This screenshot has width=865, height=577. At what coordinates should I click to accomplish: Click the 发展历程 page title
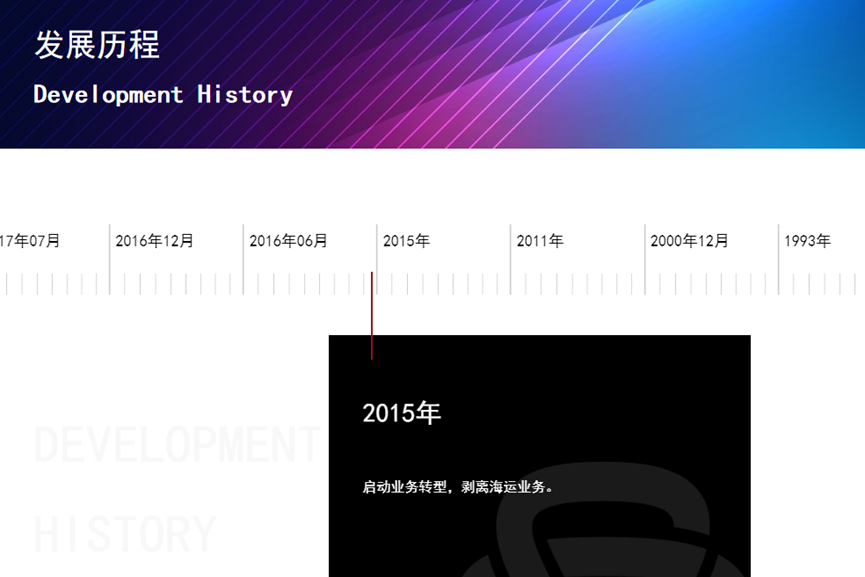(97, 45)
